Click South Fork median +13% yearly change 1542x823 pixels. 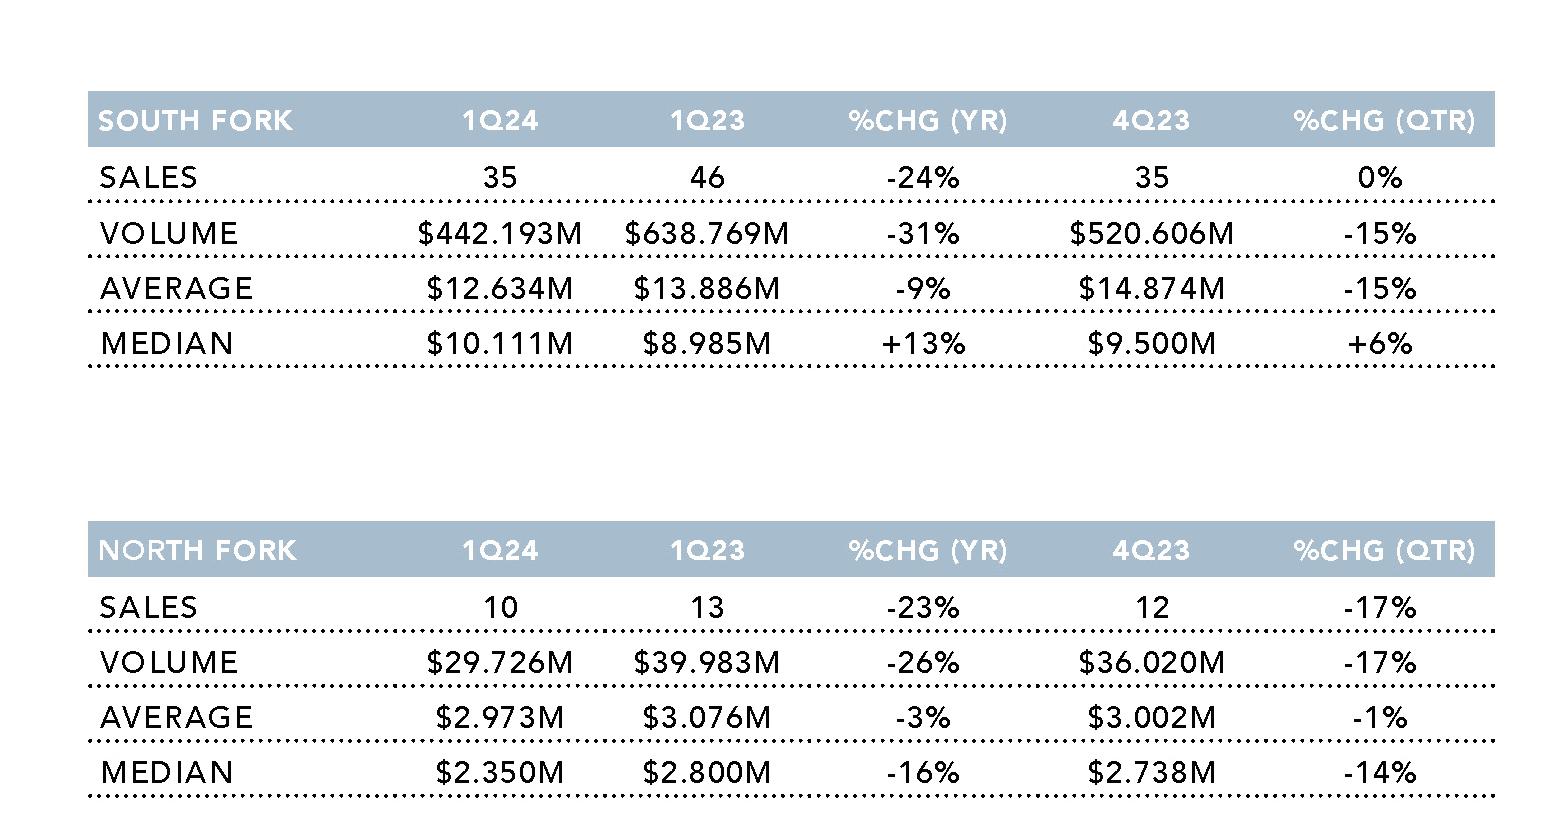point(923,344)
